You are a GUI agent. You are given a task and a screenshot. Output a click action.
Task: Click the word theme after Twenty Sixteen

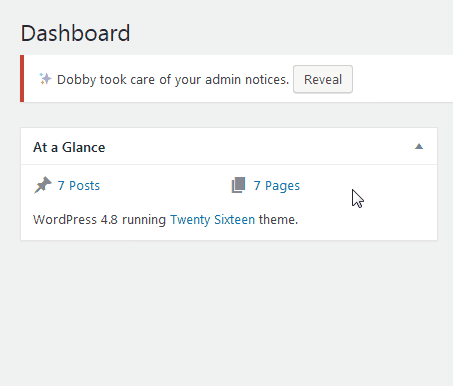(278, 220)
